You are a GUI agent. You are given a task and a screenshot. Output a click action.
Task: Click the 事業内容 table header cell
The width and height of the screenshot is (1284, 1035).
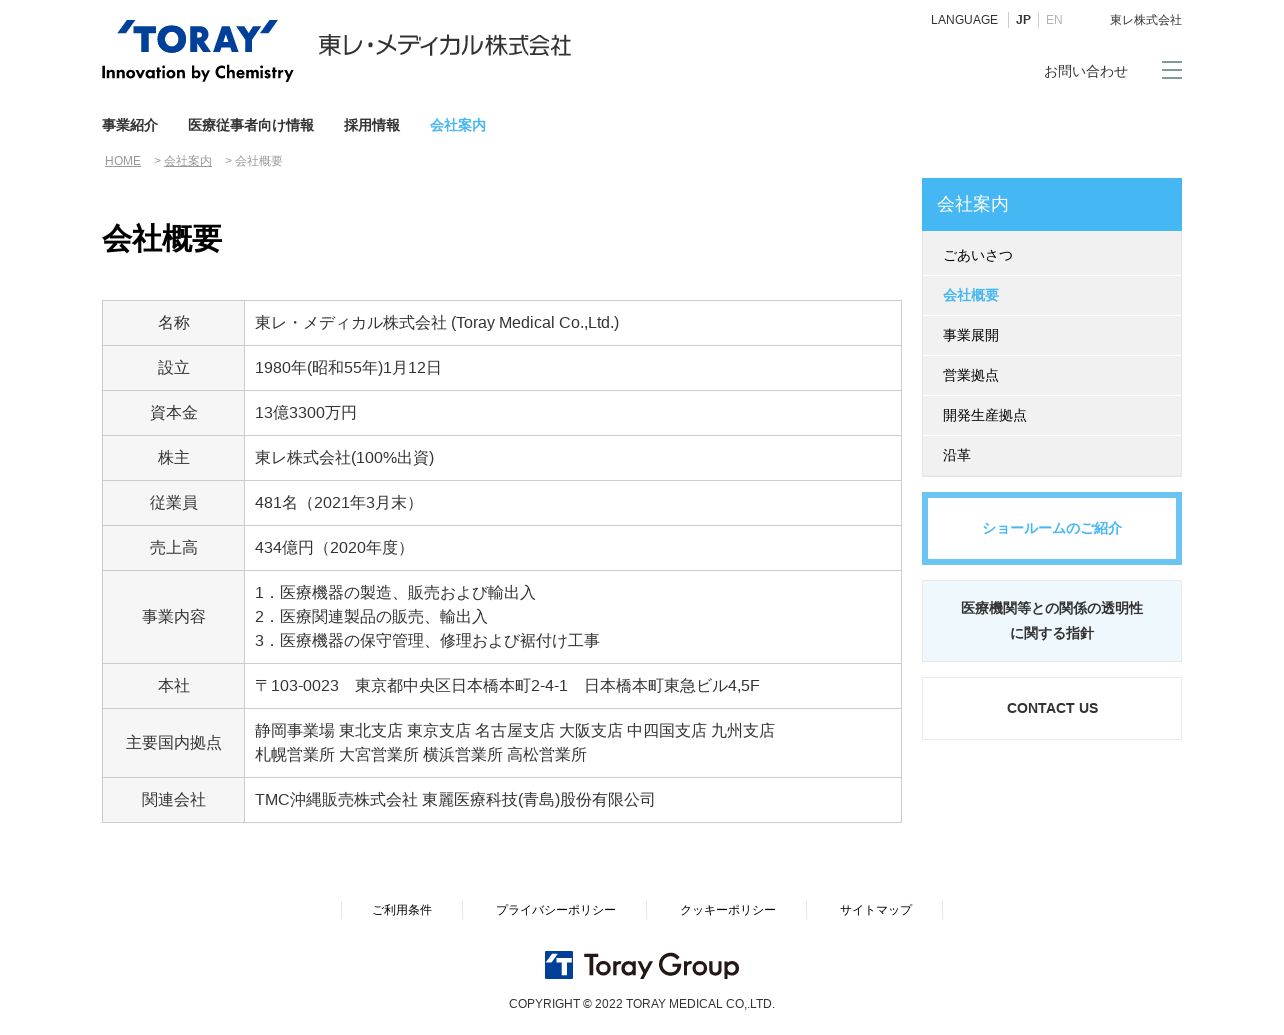[174, 617]
